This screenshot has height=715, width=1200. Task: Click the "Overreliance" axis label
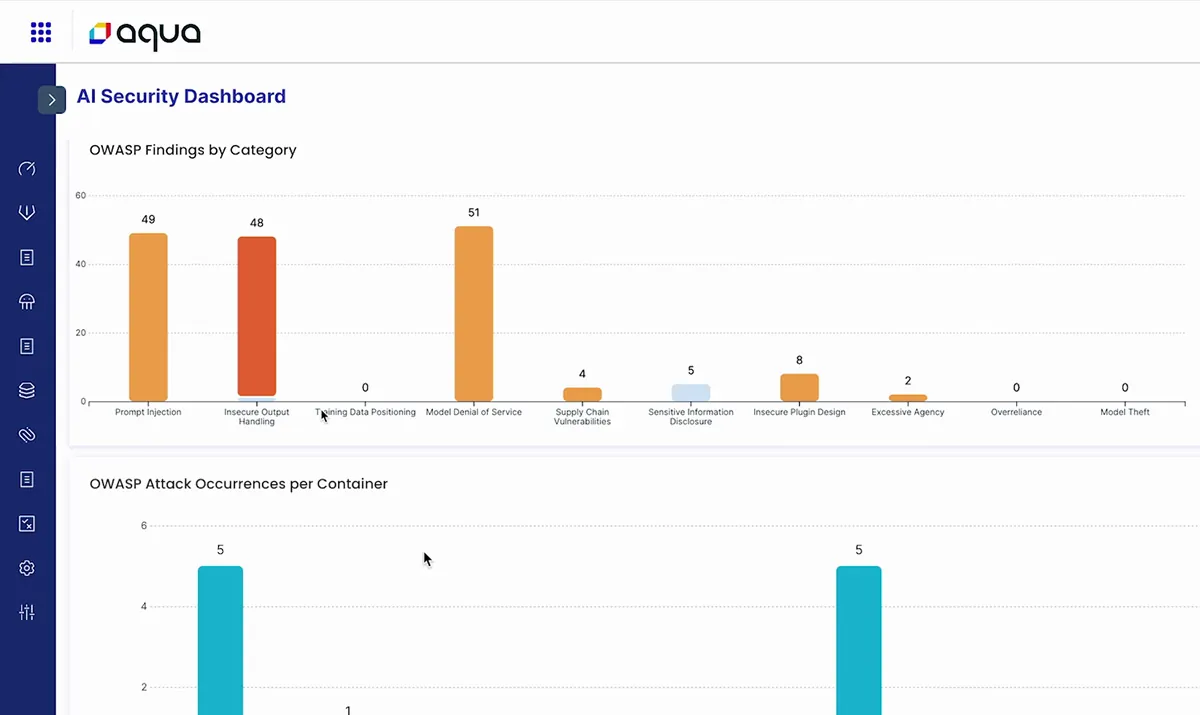click(x=1016, y=412)
